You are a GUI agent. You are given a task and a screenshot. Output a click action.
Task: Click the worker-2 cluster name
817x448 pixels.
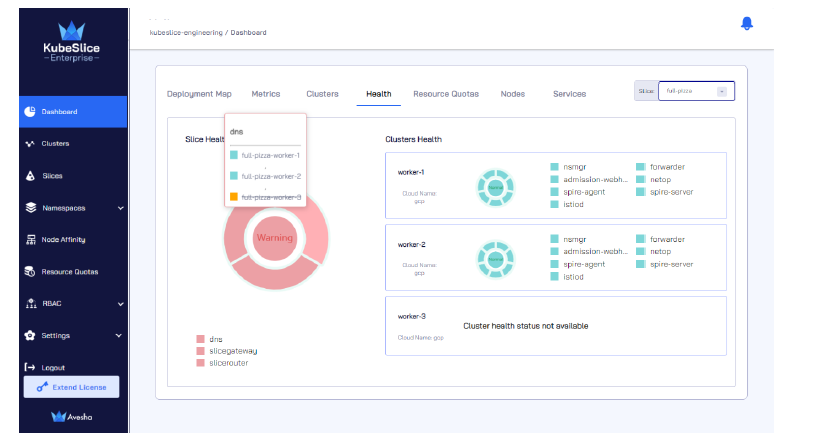[412, 244]
